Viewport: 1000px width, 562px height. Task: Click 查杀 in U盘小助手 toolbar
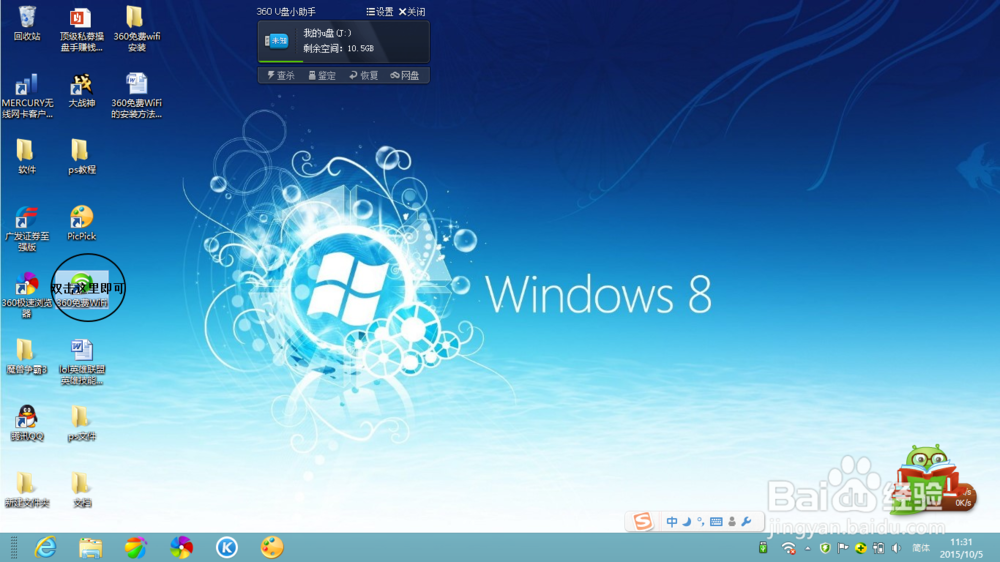(x=281, y=75)
